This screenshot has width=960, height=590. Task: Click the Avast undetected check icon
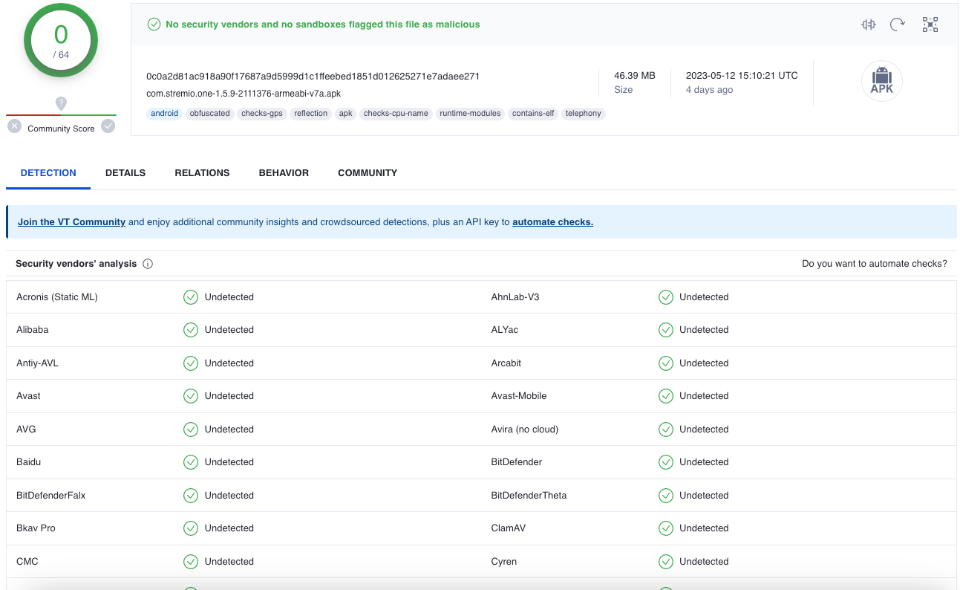[190, 396]
